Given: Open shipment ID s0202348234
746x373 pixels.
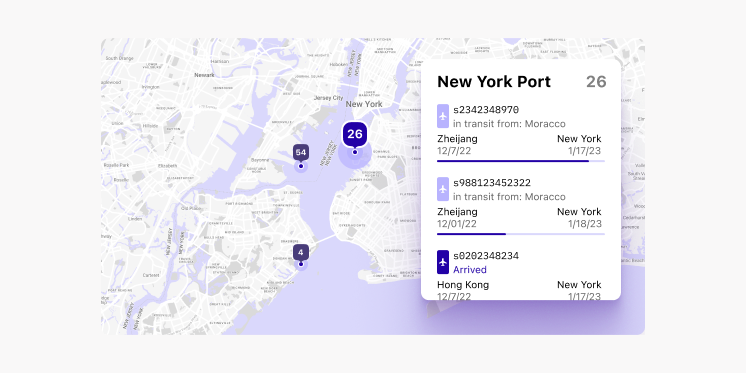Looking at the screenshot, I should point(486,256).
